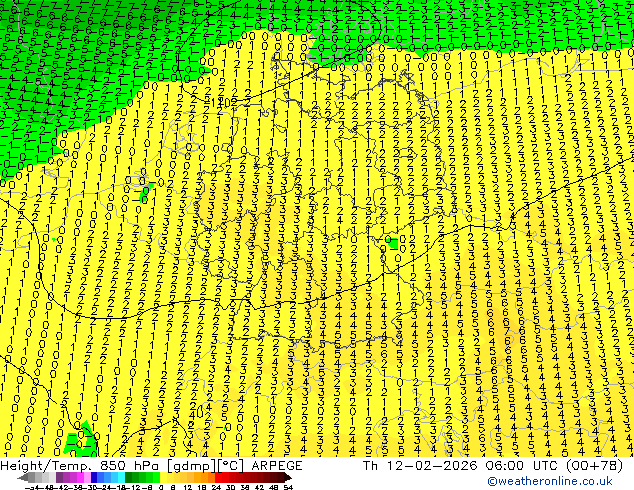Click the ARPEGE model name label
Screen dimensions: 634x490
(277, 466)
